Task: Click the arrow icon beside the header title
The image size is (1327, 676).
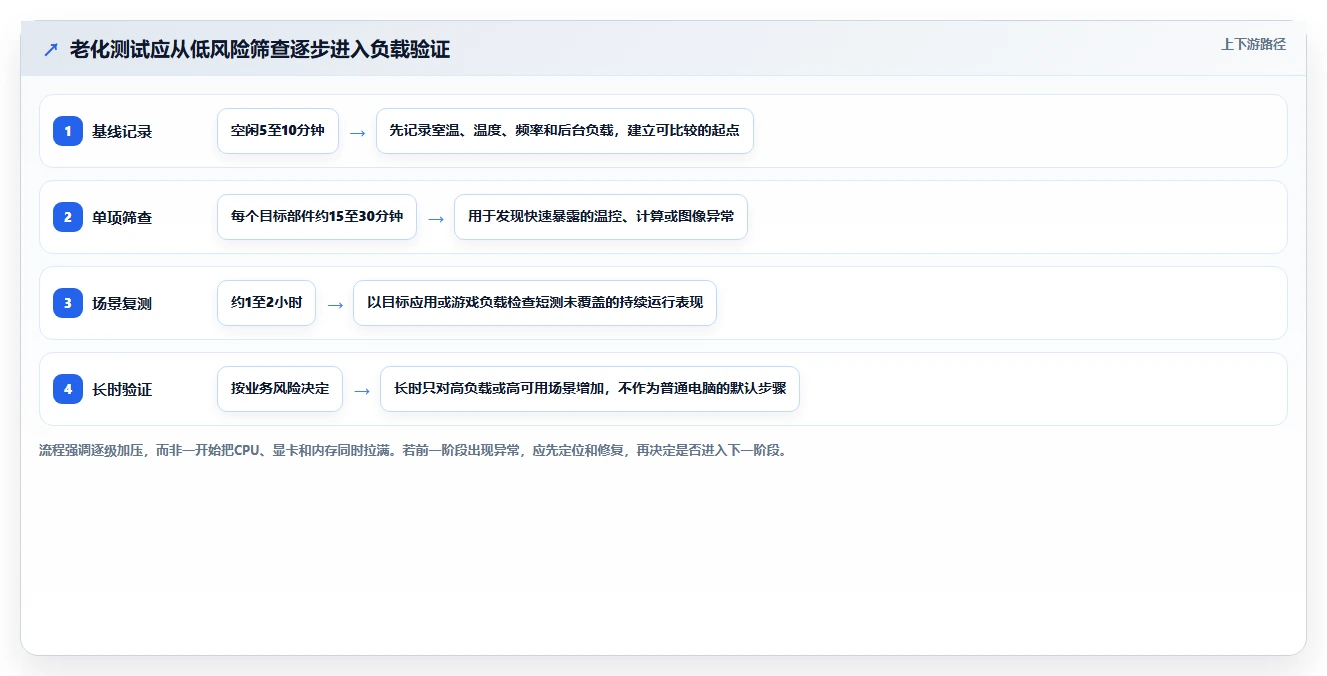Action: tap(51, 50)
